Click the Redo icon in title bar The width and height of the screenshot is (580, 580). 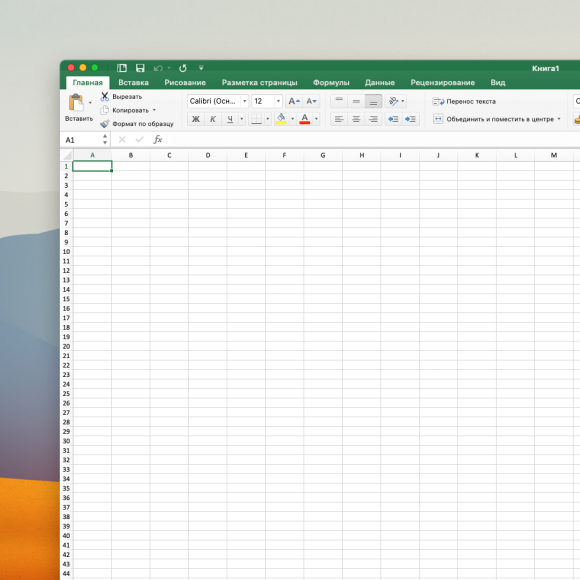[x=183, y=68]
